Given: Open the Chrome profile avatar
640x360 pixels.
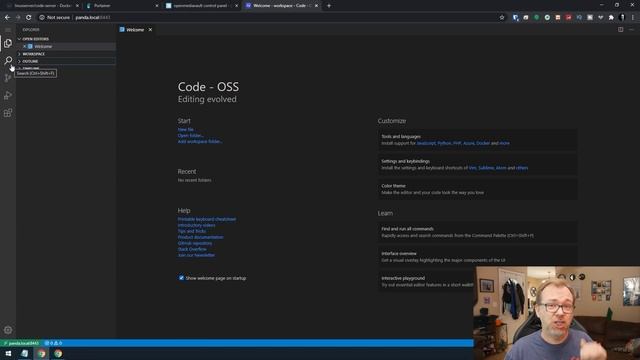Looking at the screenshot, I should point(622,18).
